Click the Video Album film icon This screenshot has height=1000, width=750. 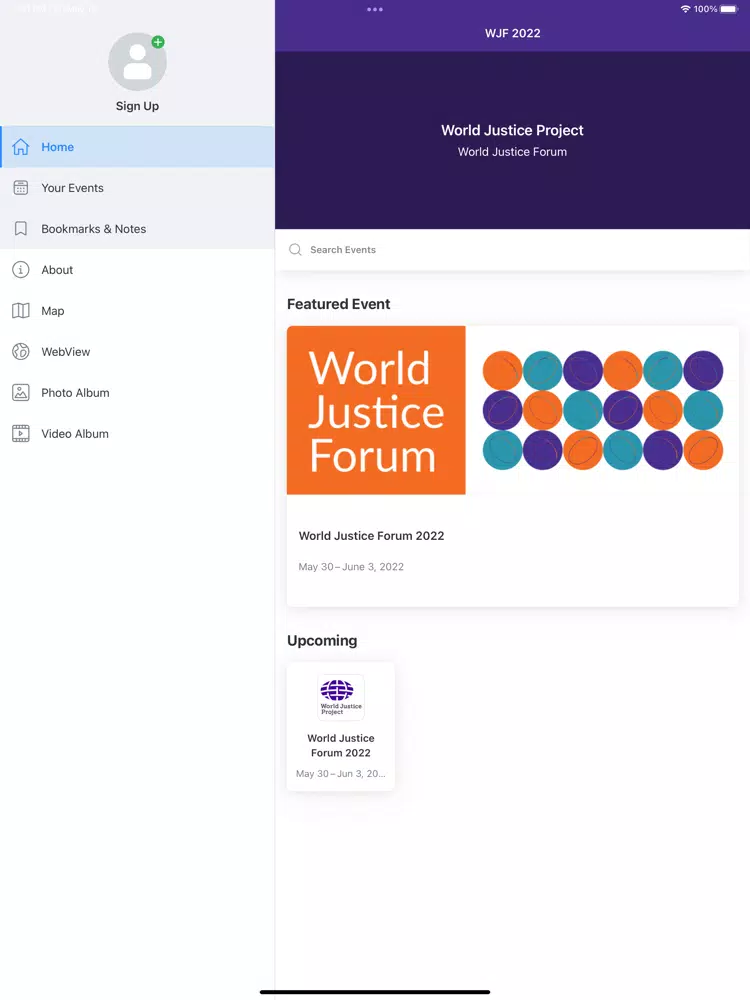[x=21, y=434]
